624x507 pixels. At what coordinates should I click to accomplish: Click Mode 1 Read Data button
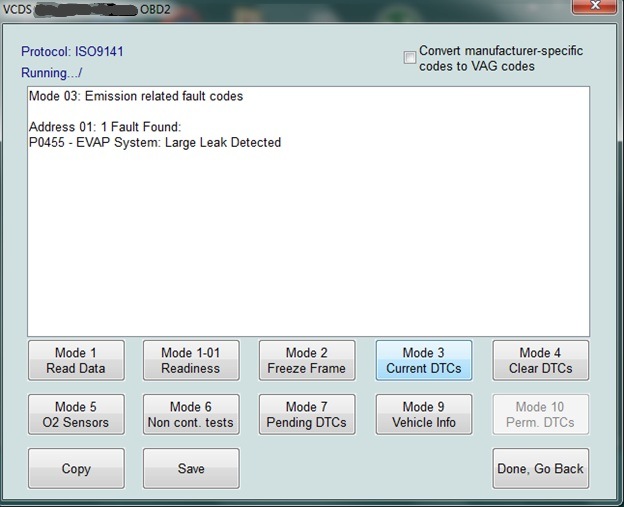click(76, 360)
